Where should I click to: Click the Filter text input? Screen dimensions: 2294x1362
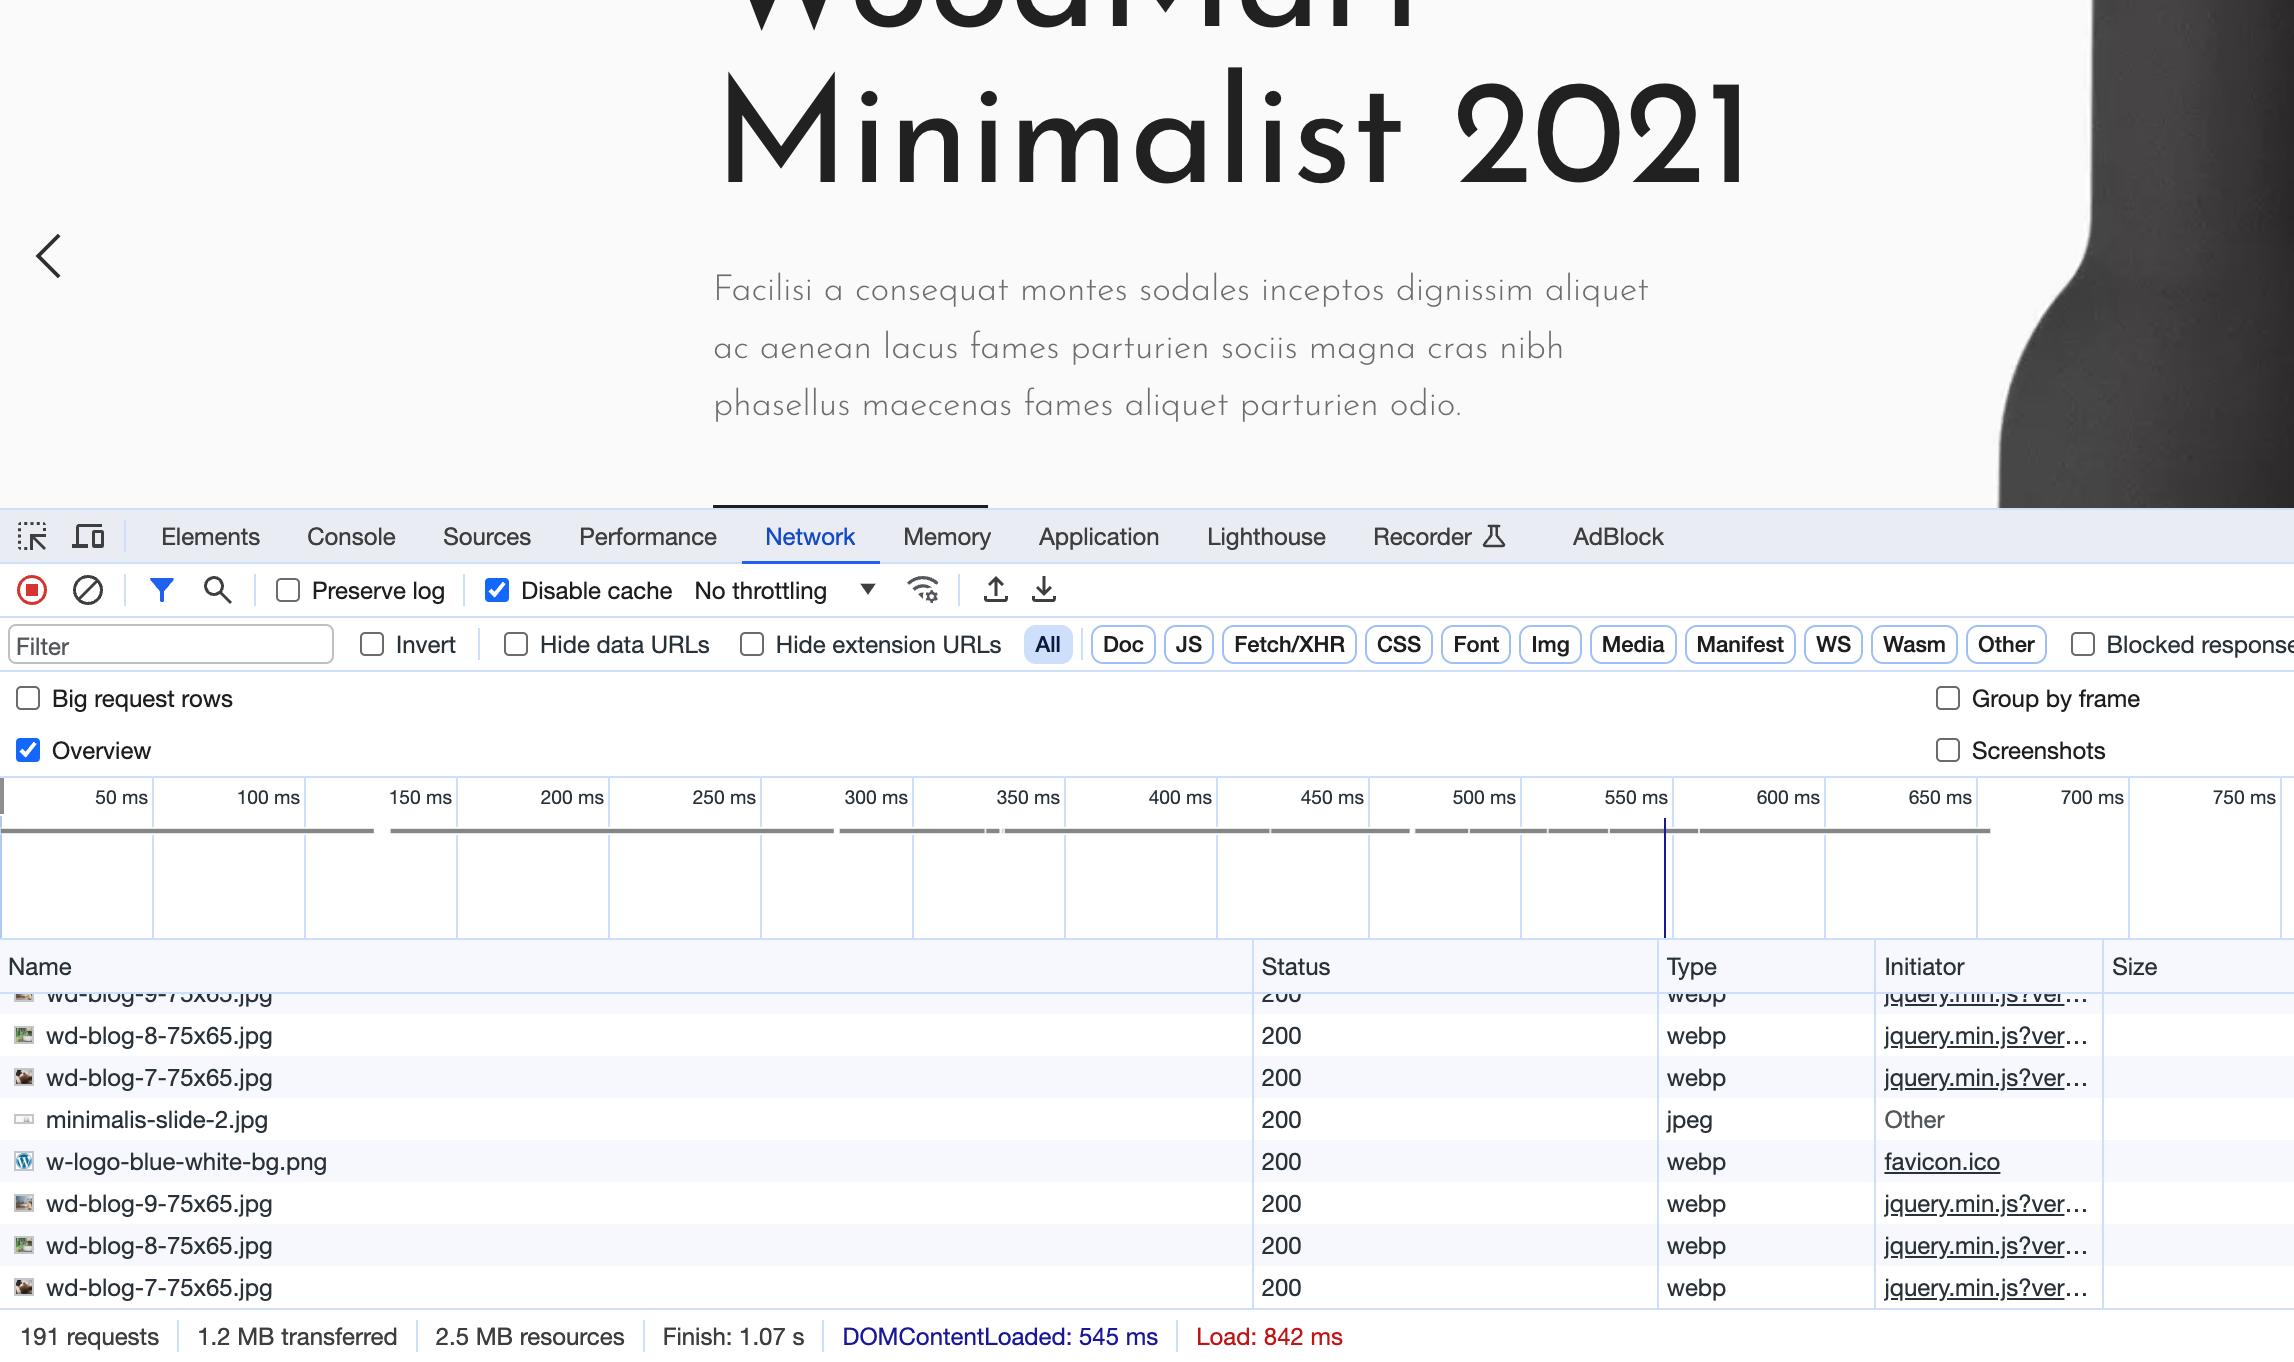pyautogui.click(x=170, y=645)
